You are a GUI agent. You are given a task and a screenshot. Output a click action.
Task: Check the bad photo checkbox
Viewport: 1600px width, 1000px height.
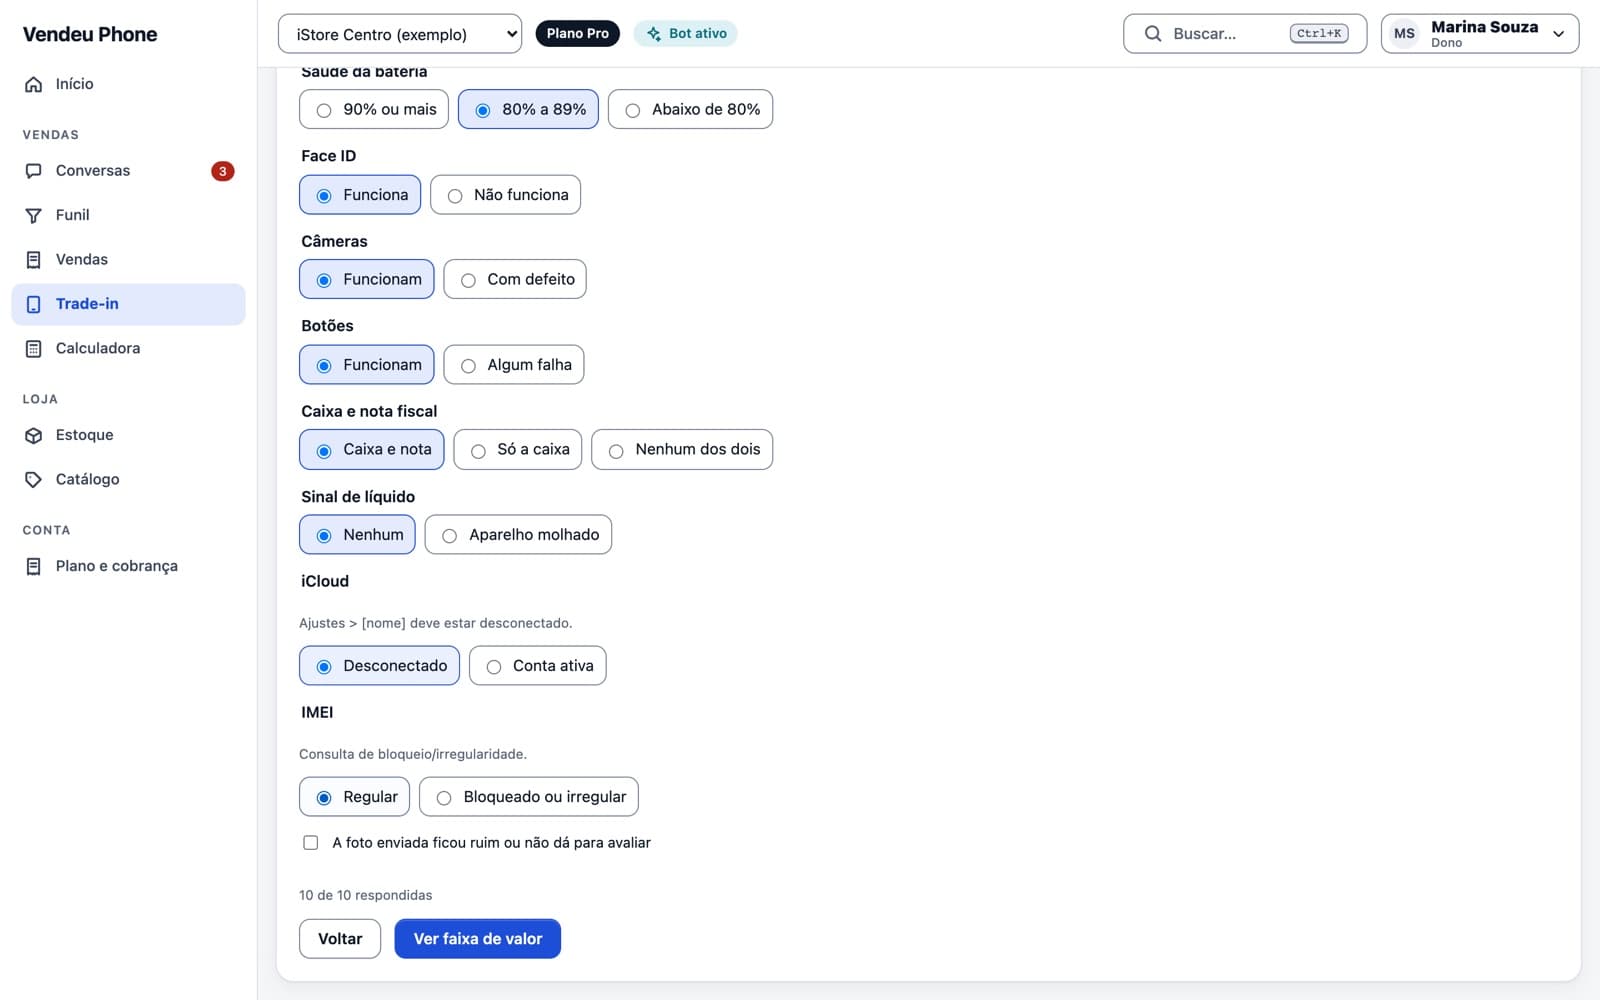(311, 843)
